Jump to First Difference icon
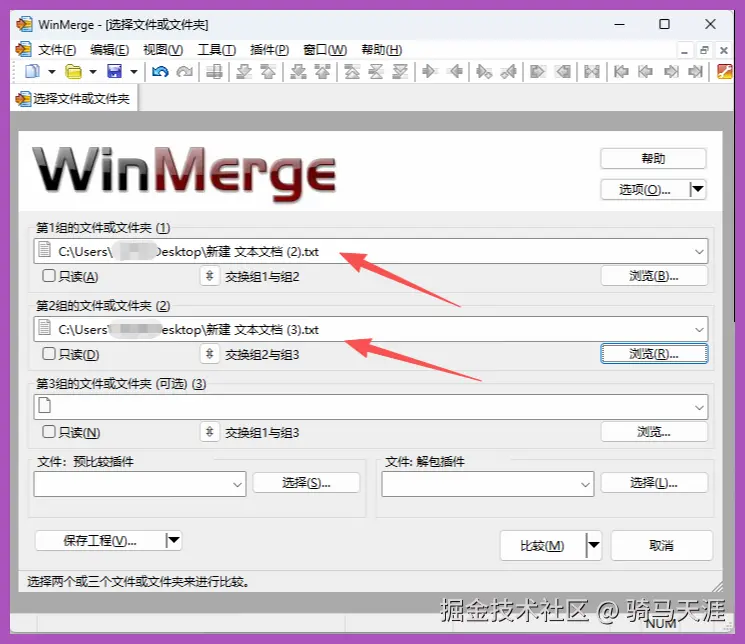 tap(352, 72)
